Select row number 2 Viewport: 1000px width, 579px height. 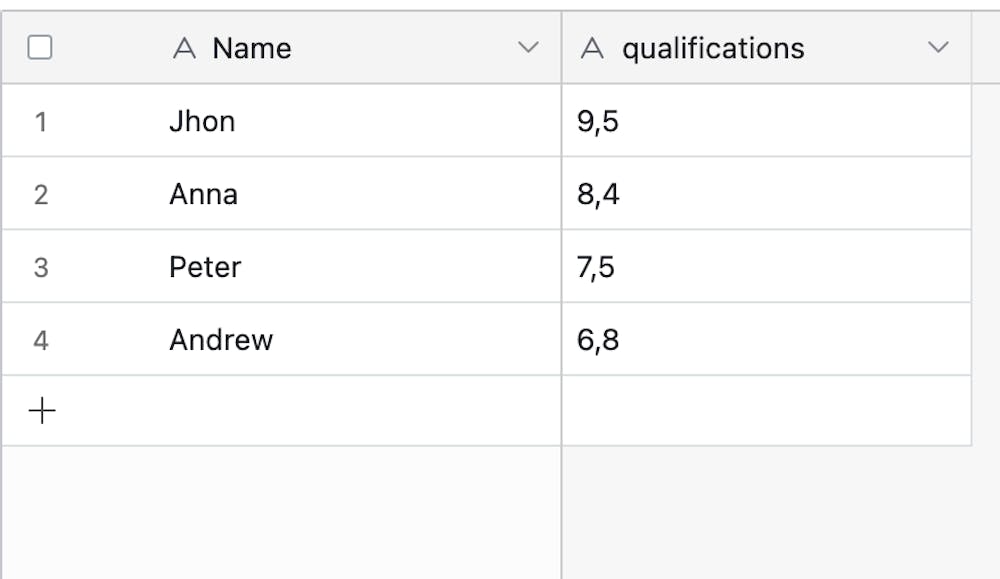[41, 194]
